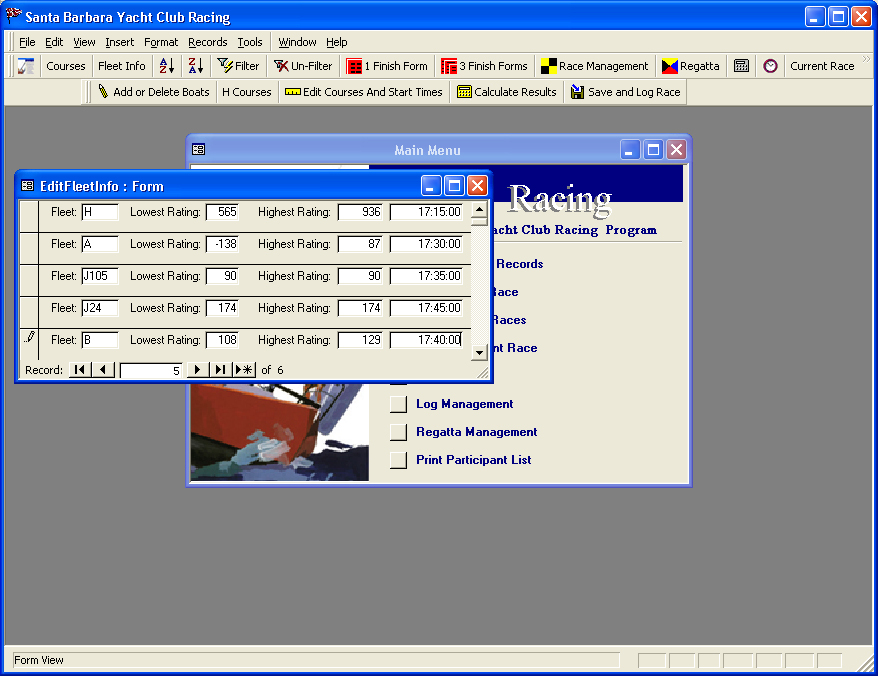
Task: Open the View menu
Action: 84,42
